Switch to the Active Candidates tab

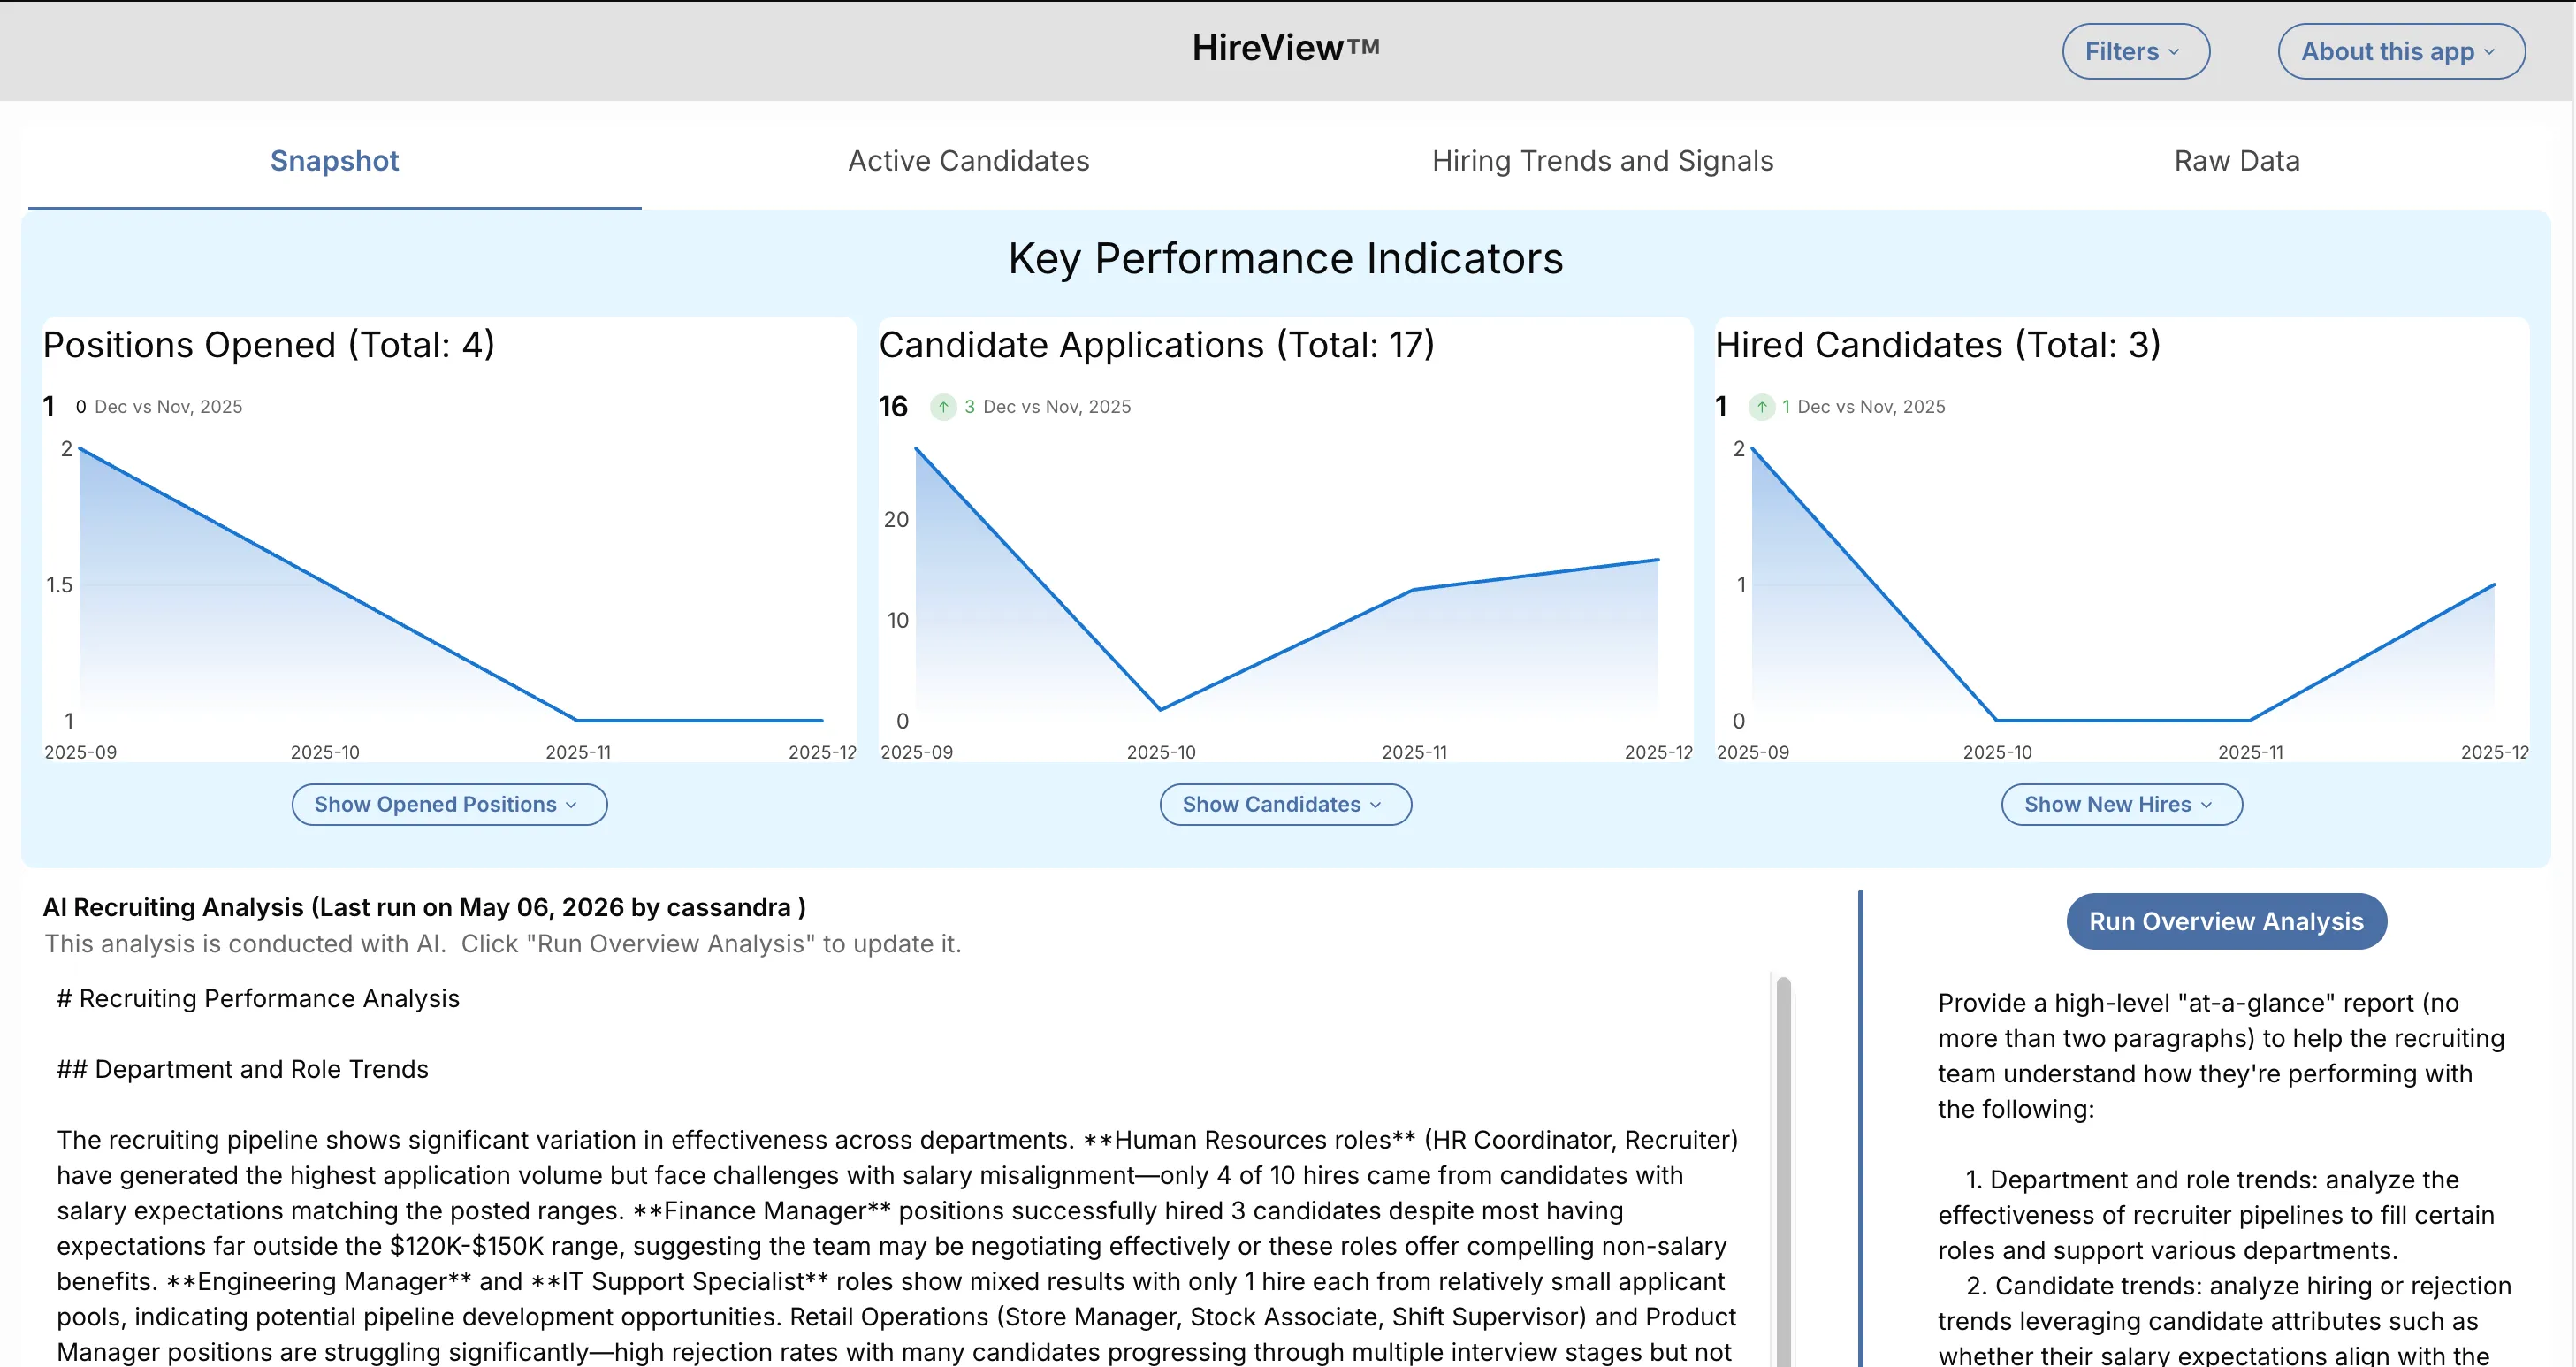968,161
